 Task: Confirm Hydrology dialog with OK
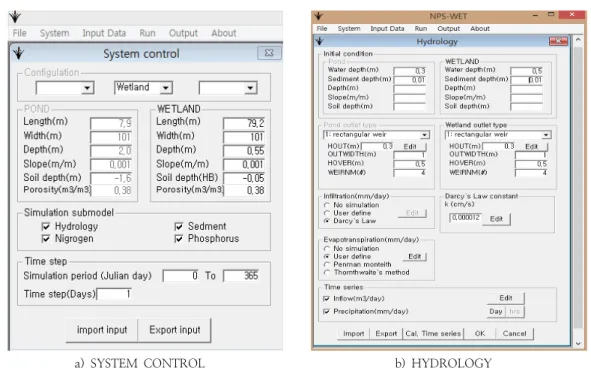click(480, 334)
